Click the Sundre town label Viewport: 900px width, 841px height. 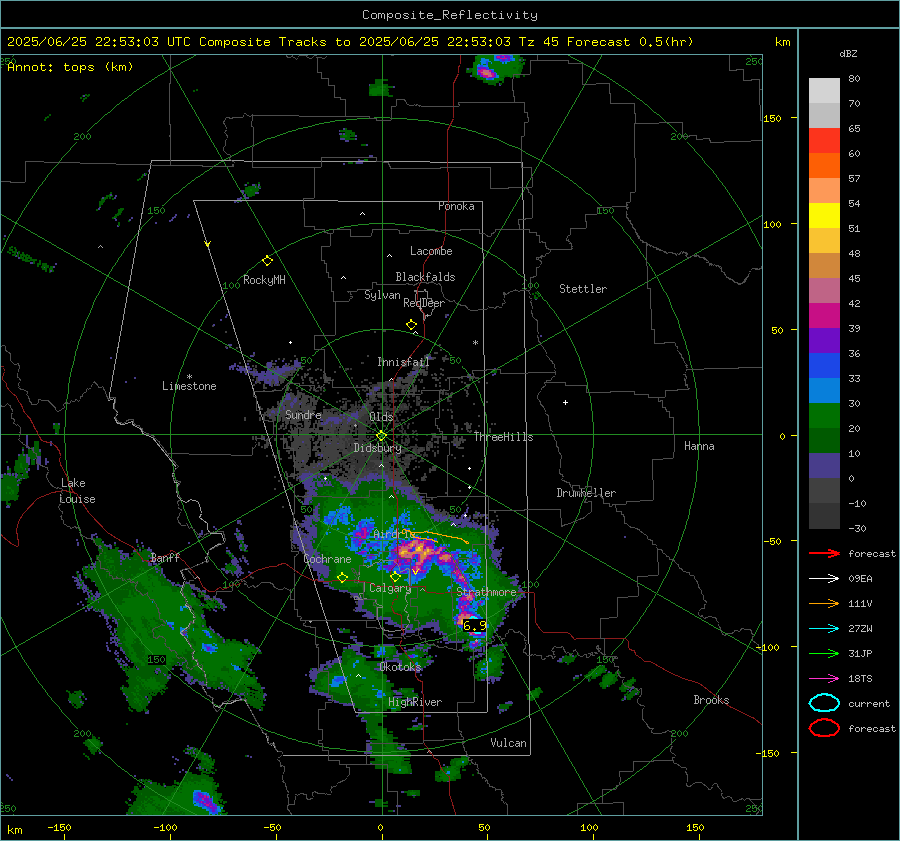(x=303, y=414)
